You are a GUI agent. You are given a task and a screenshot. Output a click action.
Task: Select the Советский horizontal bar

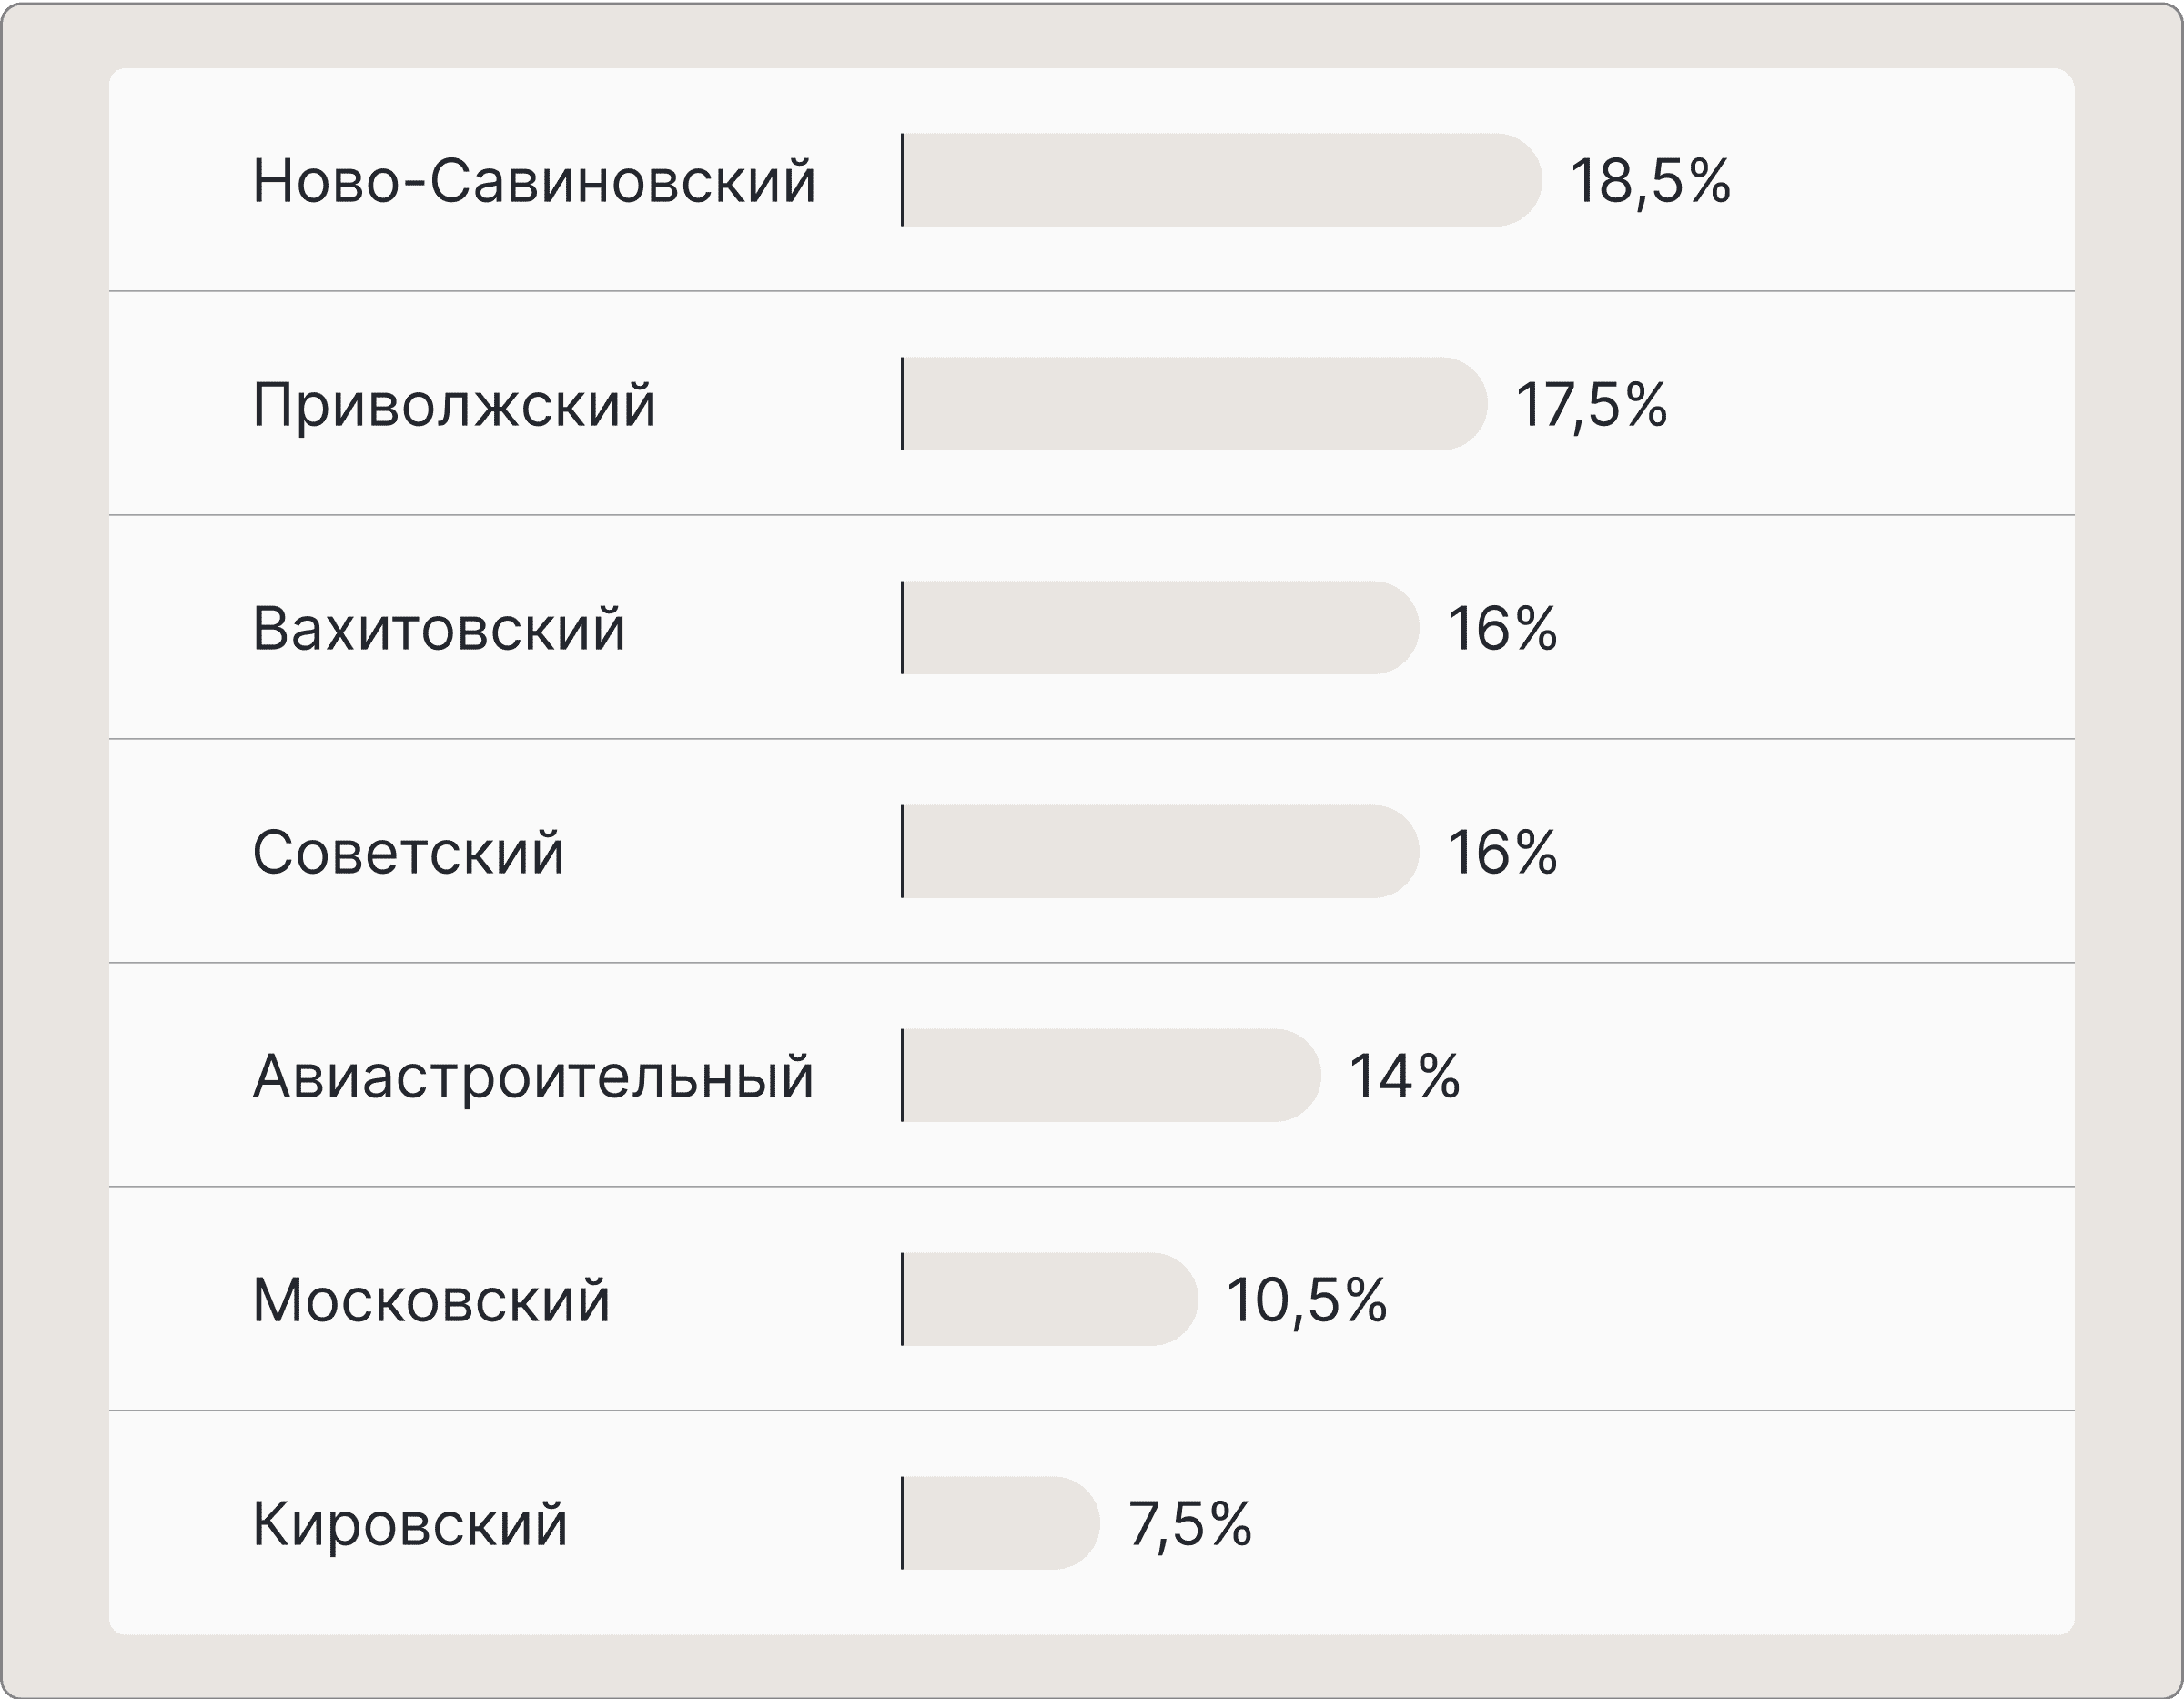1160,852
